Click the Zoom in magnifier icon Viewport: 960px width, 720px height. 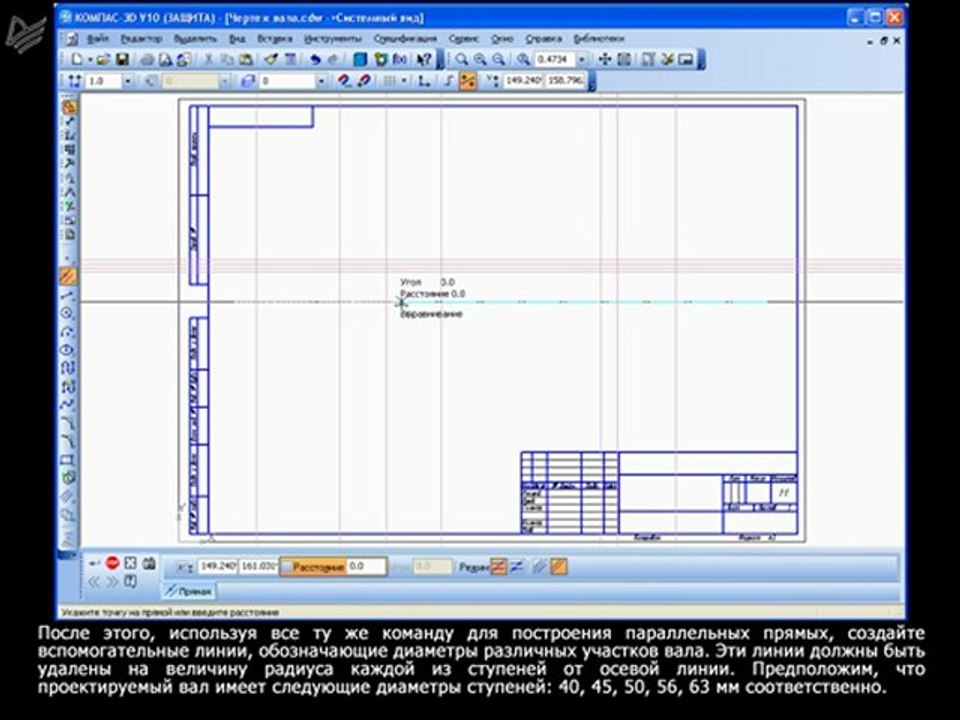click(x=481, y=59)
